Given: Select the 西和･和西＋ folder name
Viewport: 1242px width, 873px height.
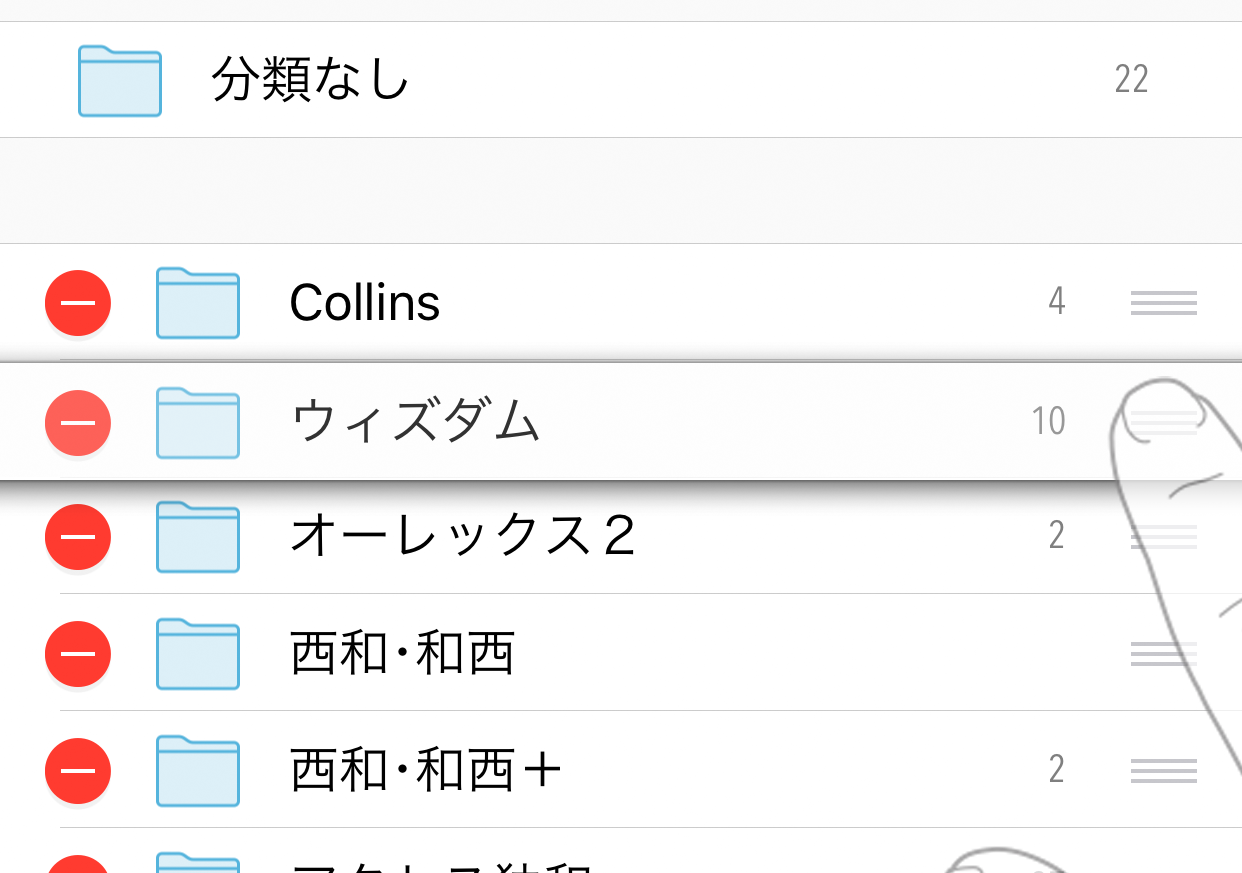Looking at the screenshot, I should [427, 770].
